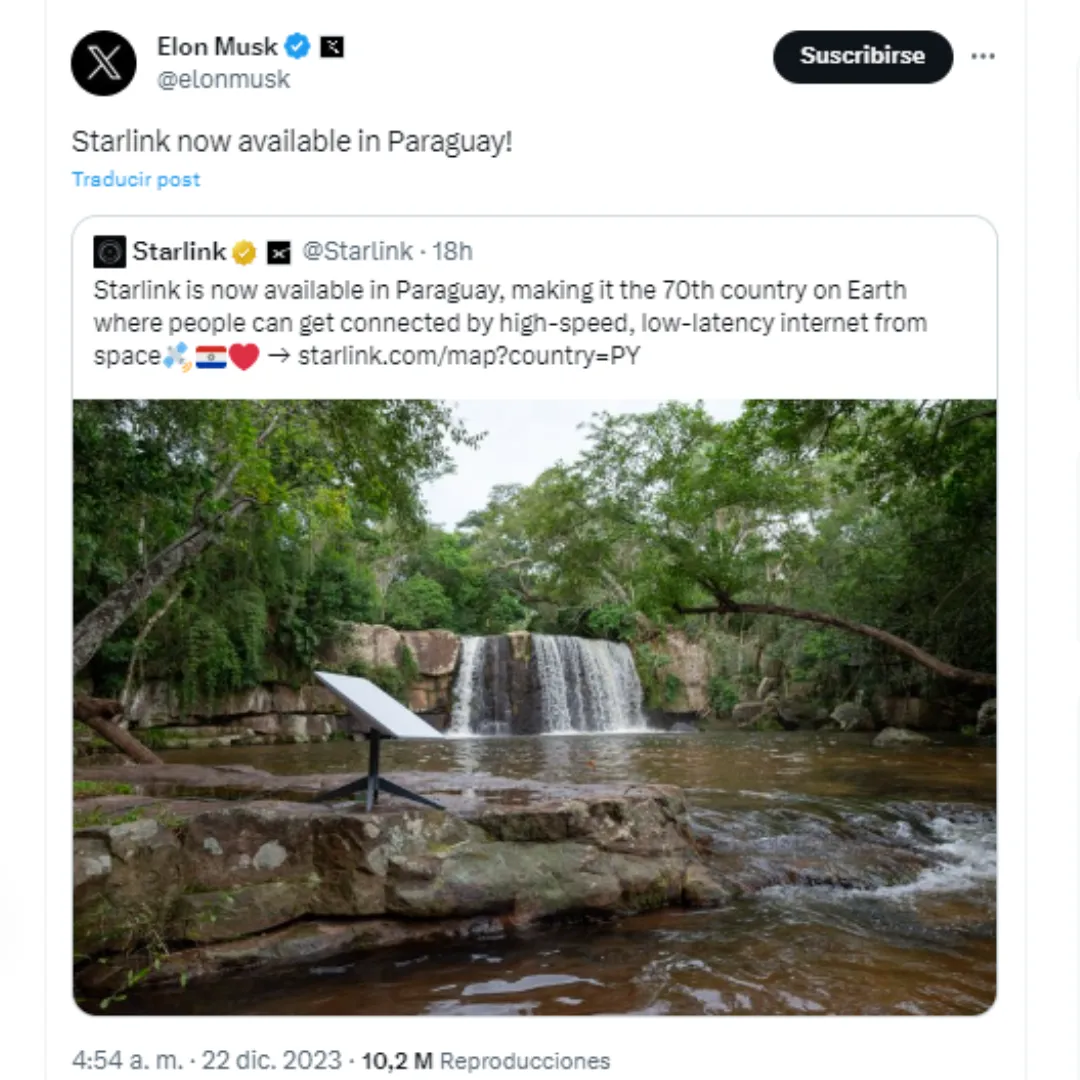The image size is (1080, 1080).
Task: Click the 4:54 a. m. post timestamp
Action: tap(127, 1060)
